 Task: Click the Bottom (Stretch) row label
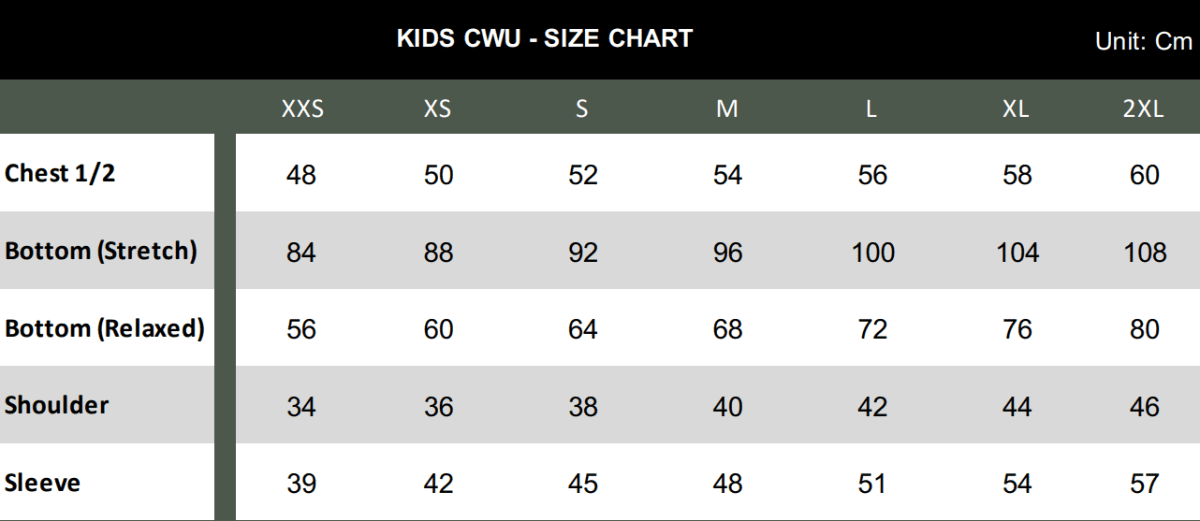[x=101, y=251]
